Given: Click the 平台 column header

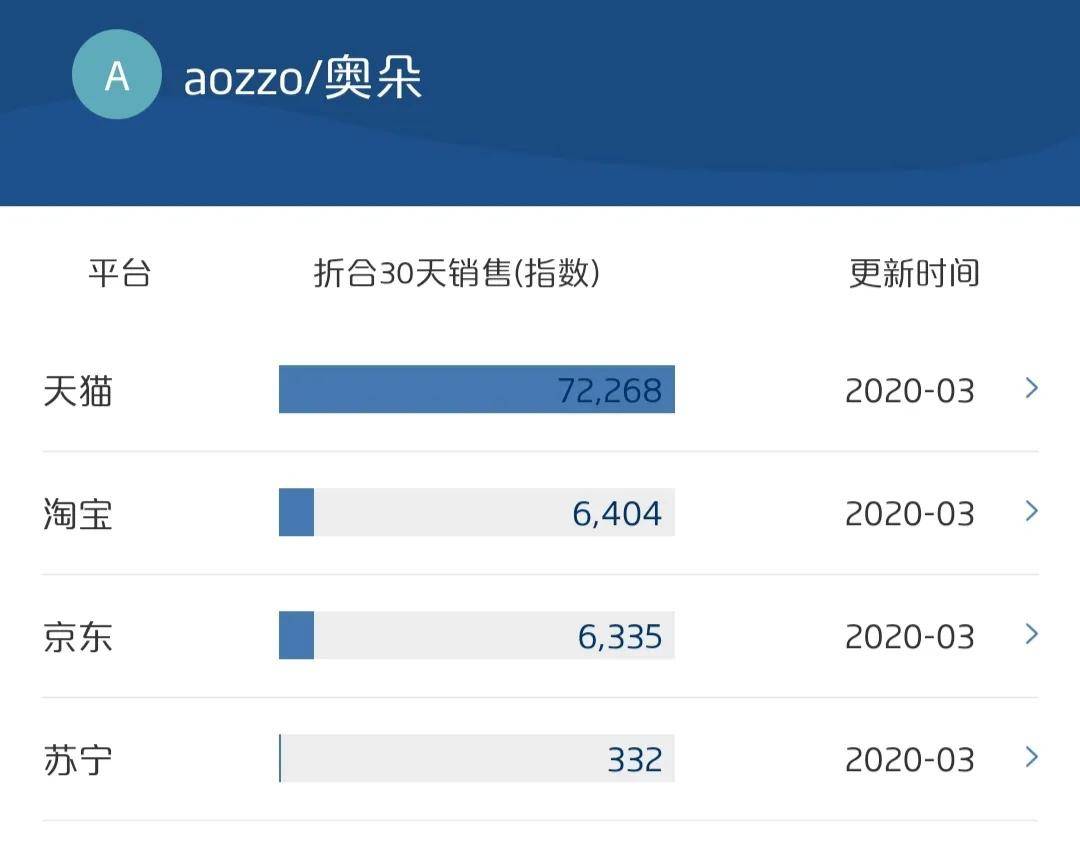Looking at the screenshot, I should pyautogui.click(x=119, y=273).
